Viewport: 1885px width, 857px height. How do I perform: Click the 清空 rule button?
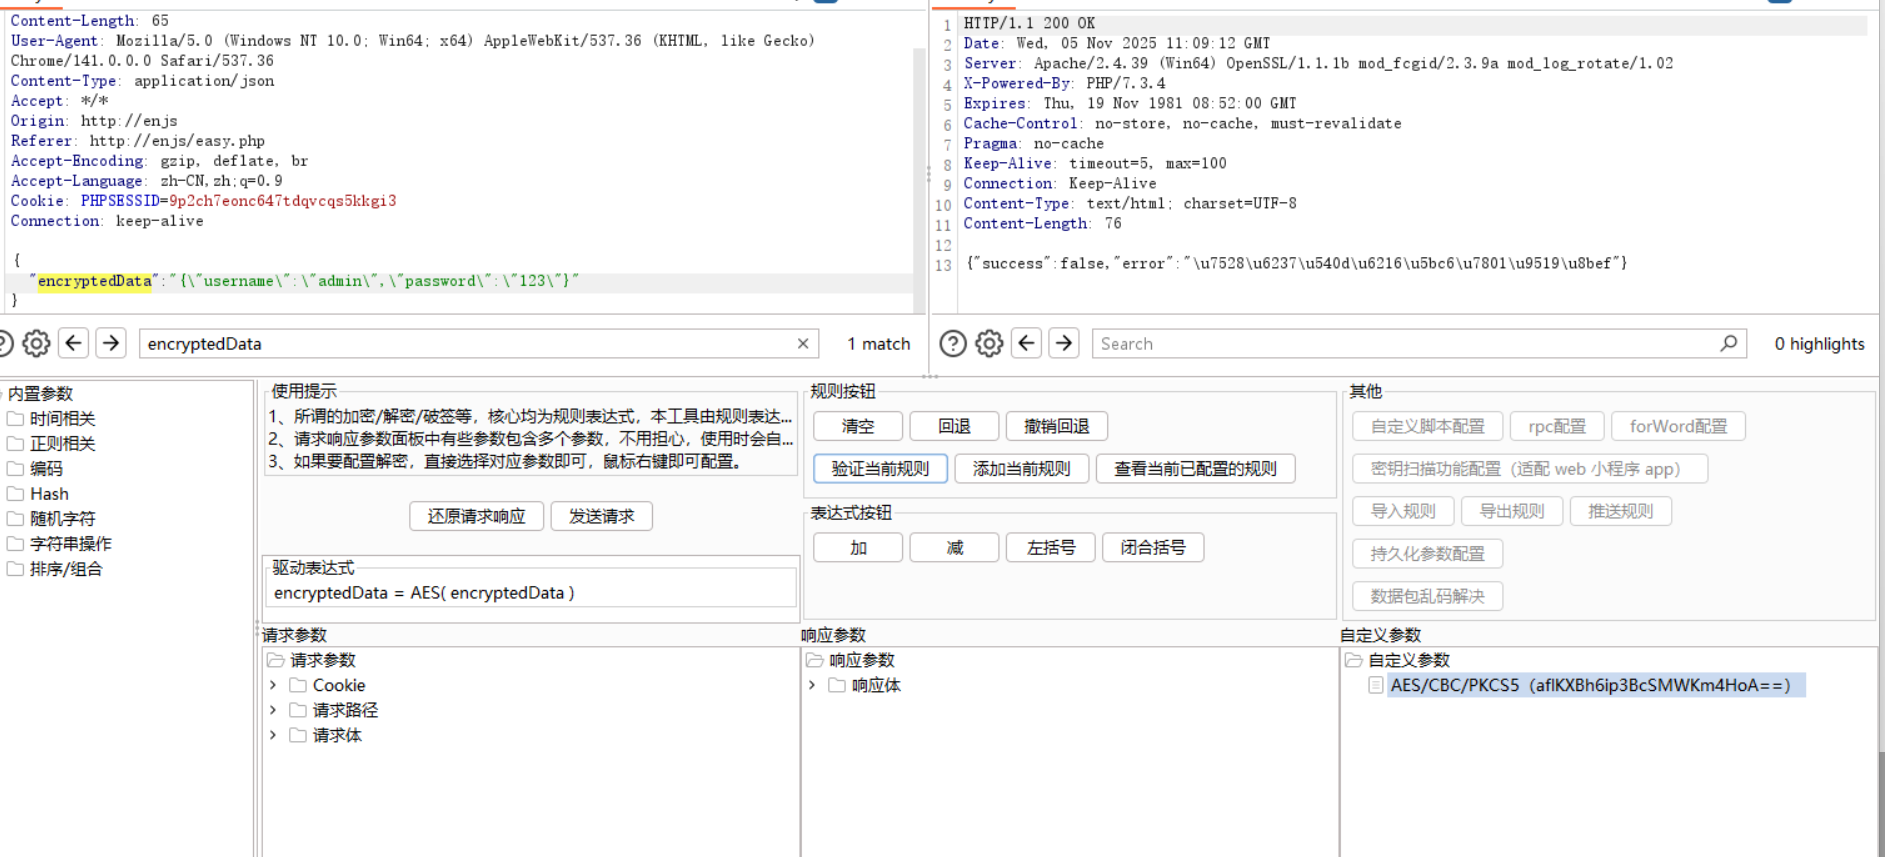858,426
